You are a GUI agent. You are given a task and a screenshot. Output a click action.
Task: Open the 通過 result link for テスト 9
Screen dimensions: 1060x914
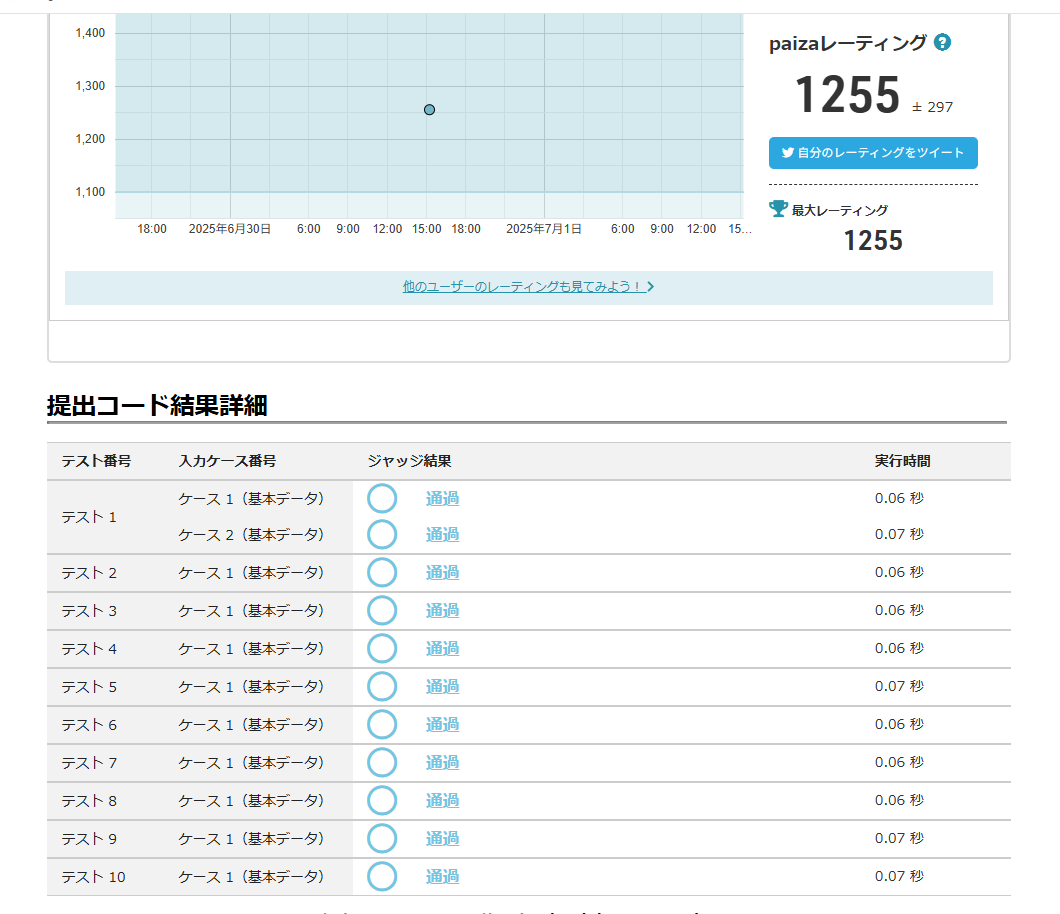pyautogui.click(x=442, y=838)
